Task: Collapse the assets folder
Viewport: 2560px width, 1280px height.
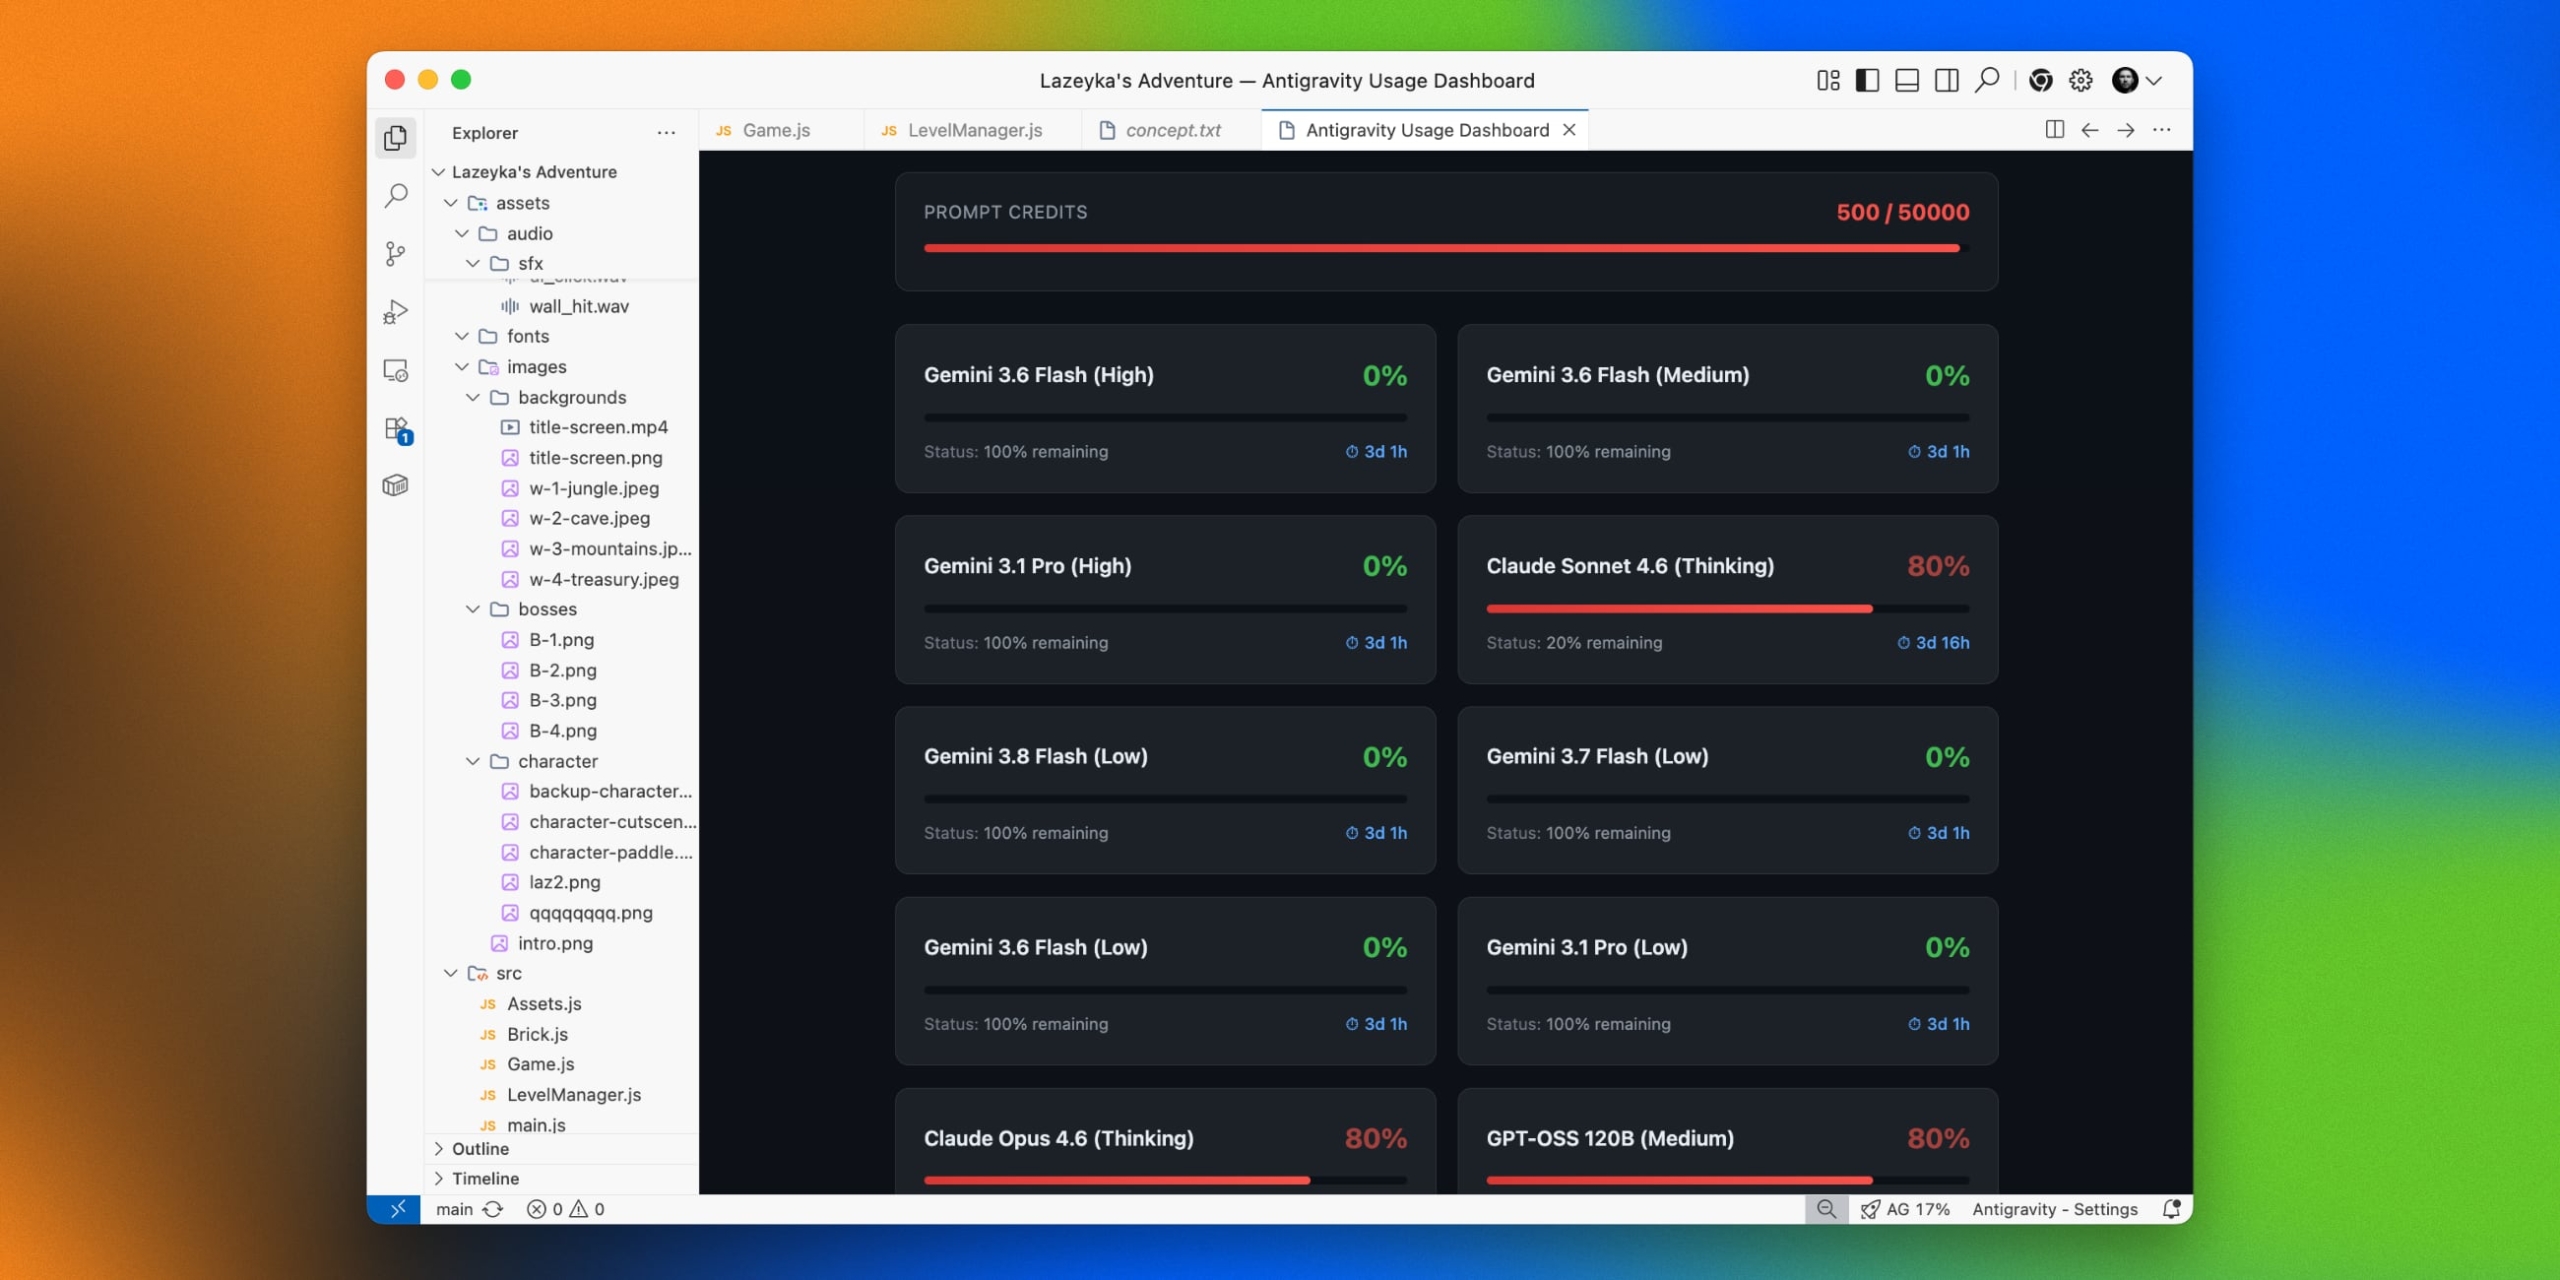Action: tap(451, 203)
